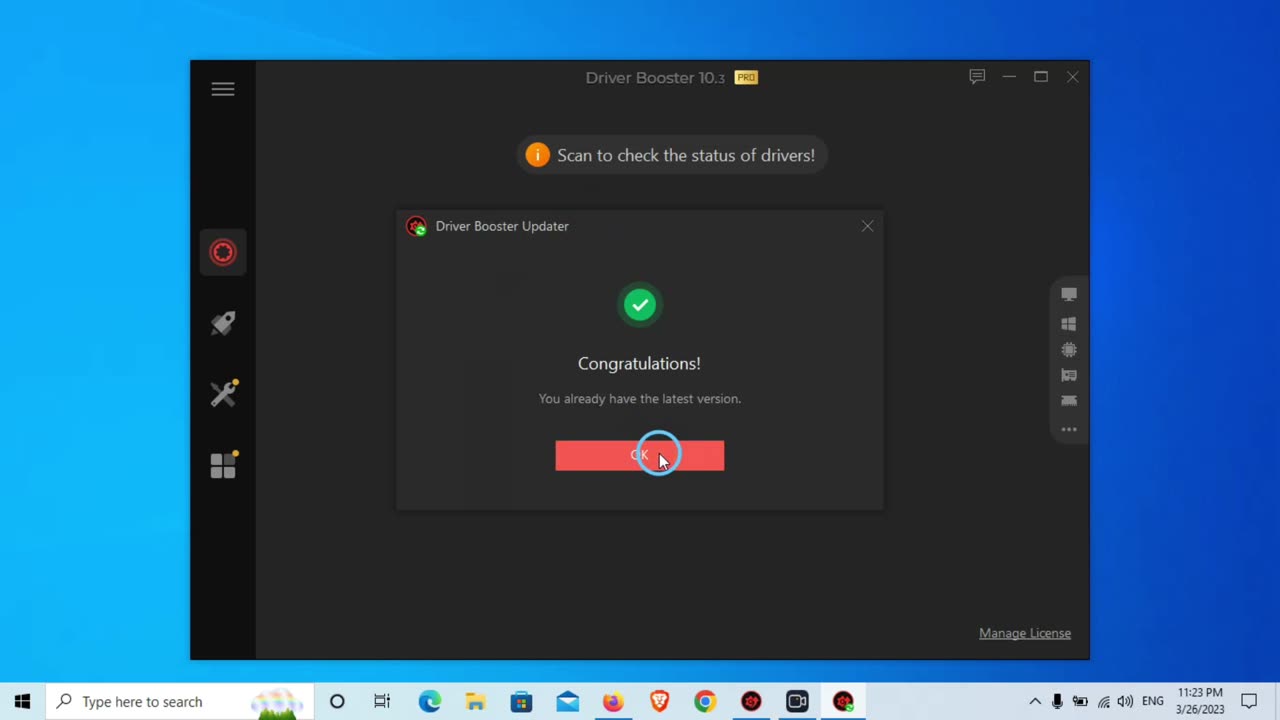Launch Firefox from taskbar
This screenshot has height=720, width=1280.
pyautogui.click(x=613, y=701)
